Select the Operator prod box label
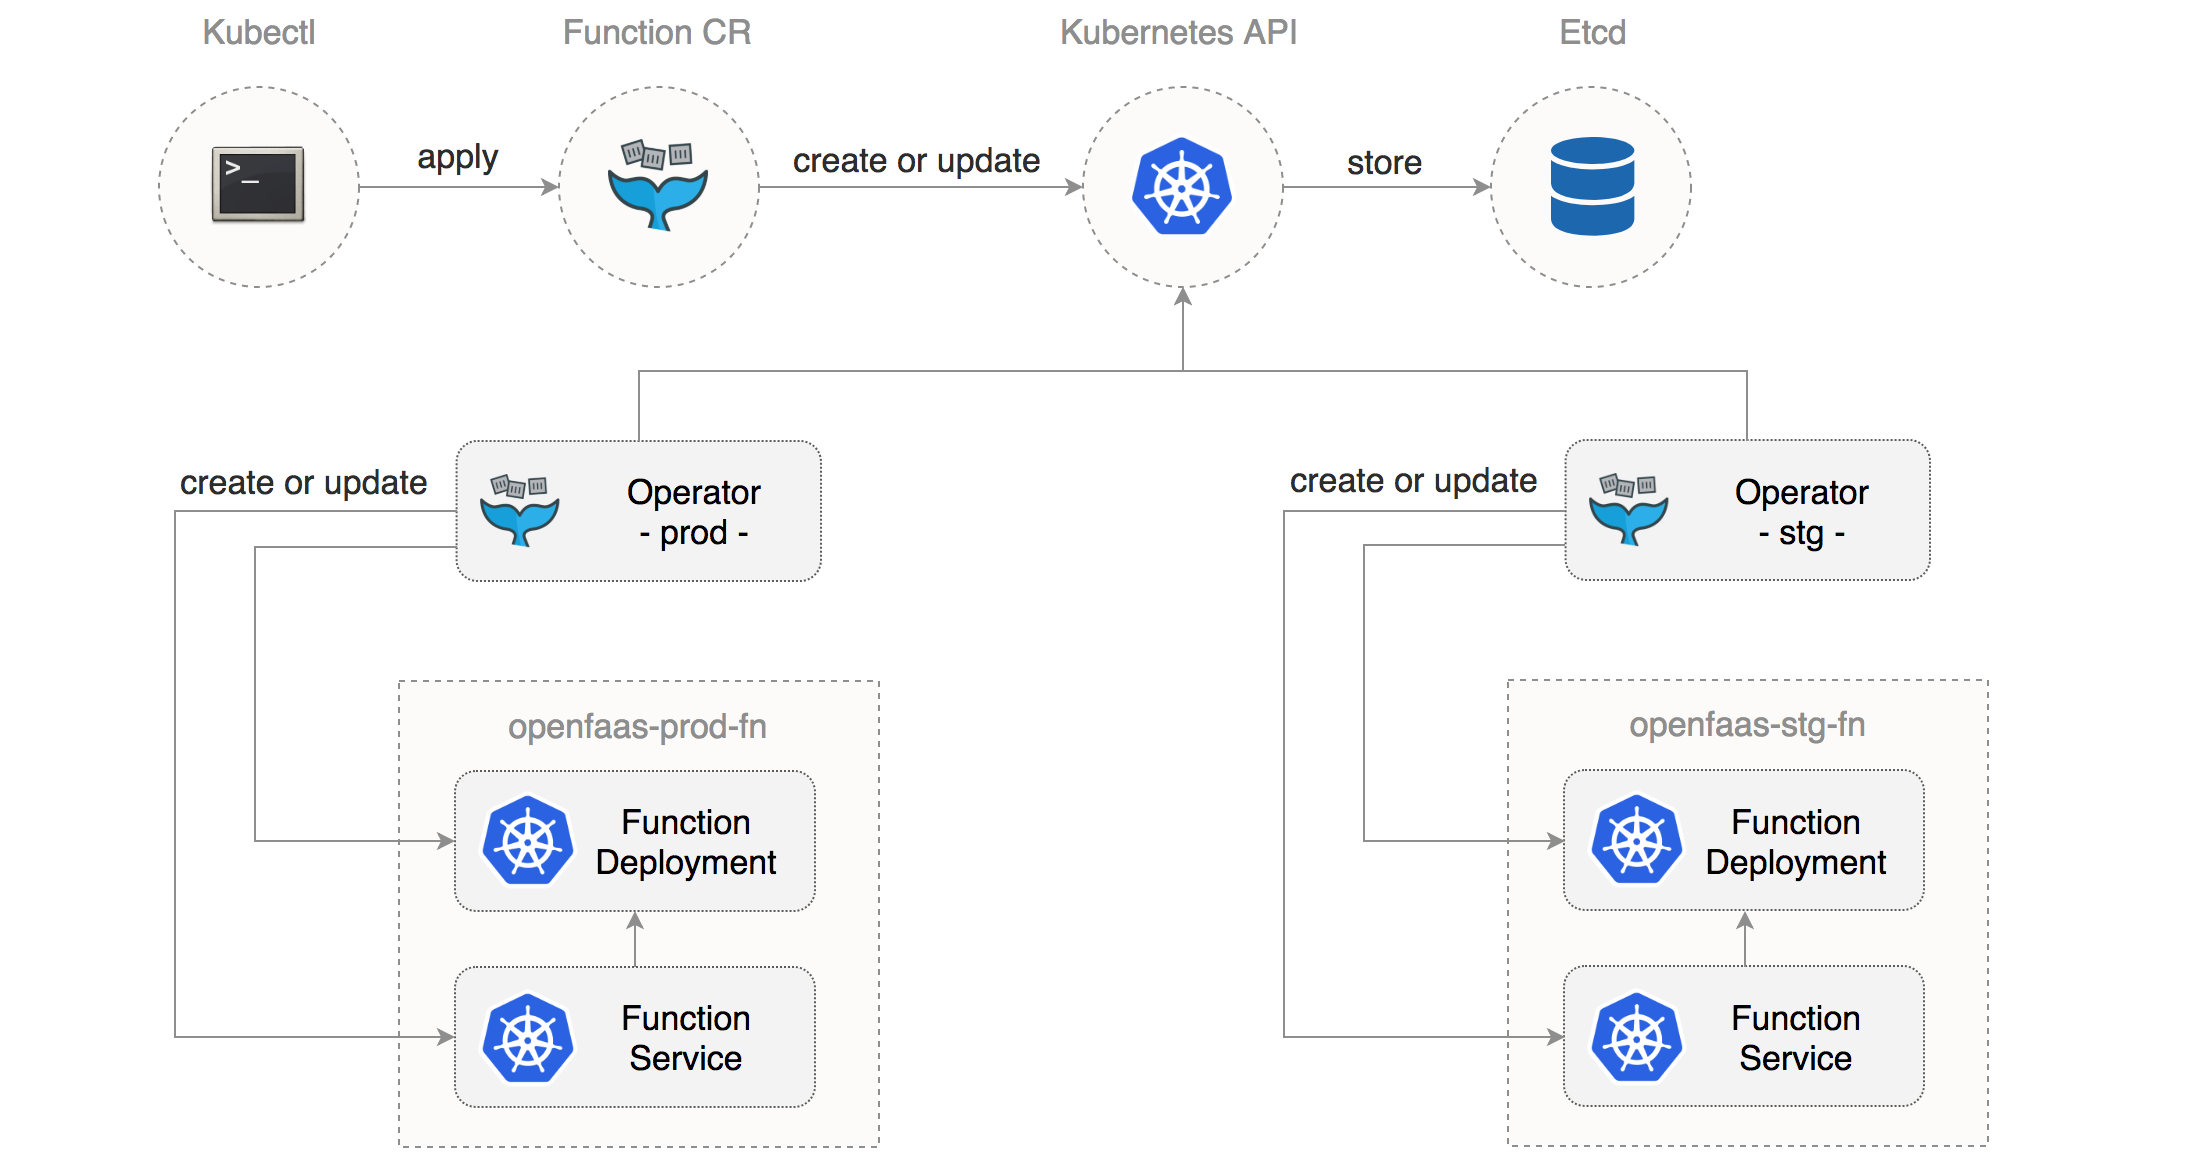Image resolution: width=2188 pixels, height=1166 pixels. [x=693, y=512]
